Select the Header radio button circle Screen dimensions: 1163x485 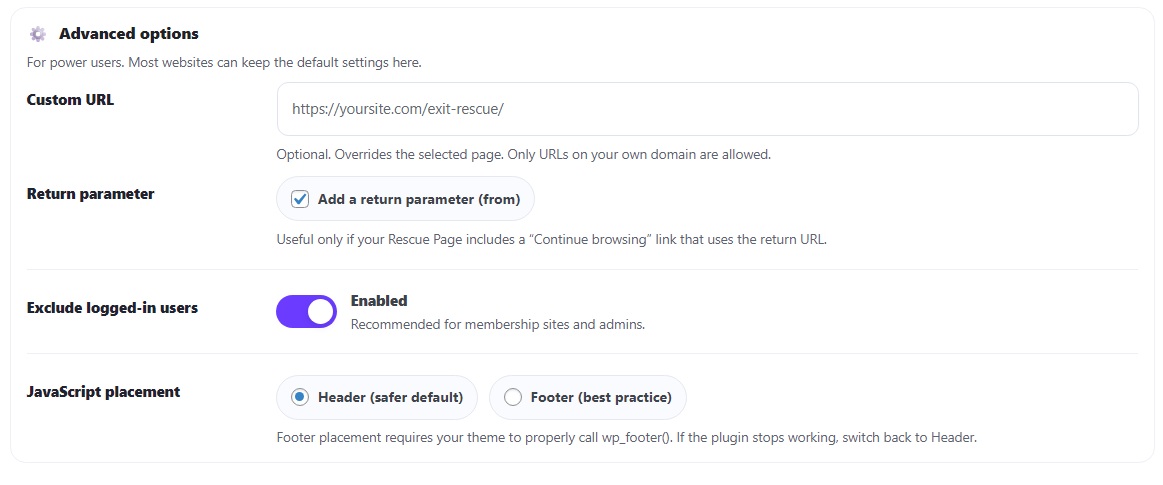coord(300,397)
